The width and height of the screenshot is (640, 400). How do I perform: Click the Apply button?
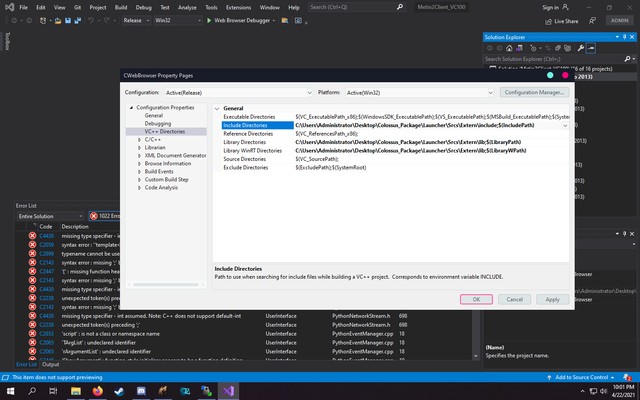pyautogui.click(x=552, y=299)
